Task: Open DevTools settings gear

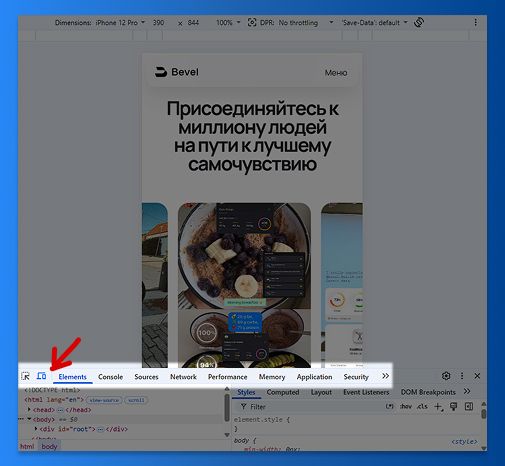Action: tap(446, 376)
